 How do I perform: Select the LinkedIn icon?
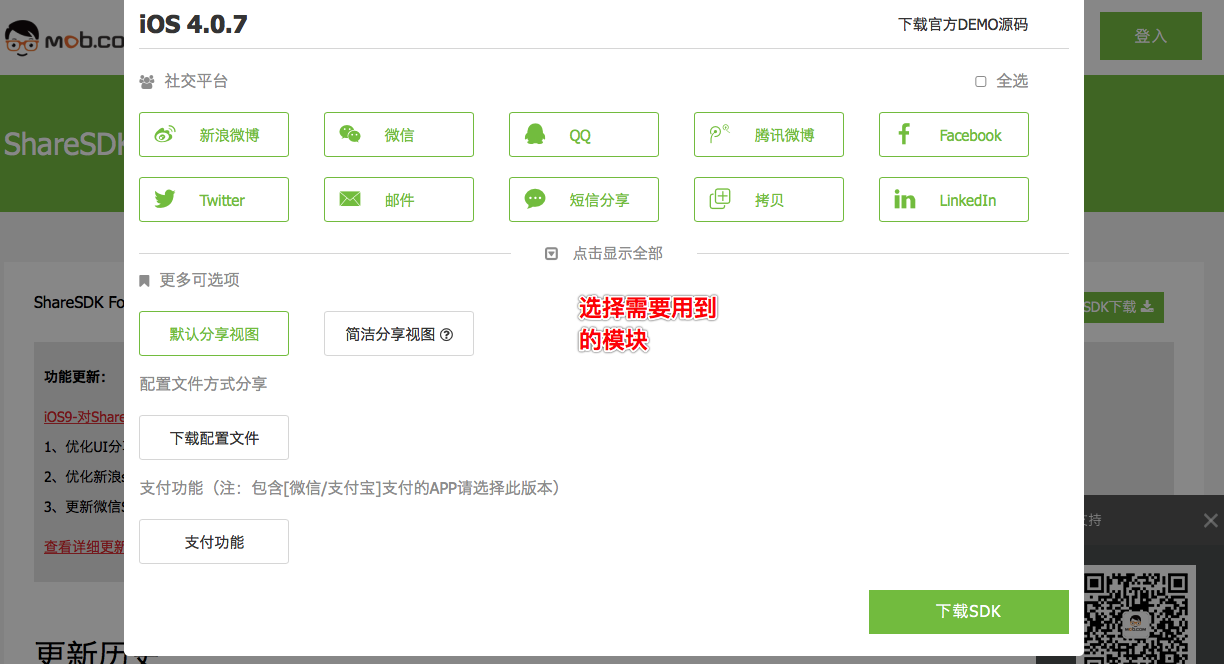tap(904, 200)
